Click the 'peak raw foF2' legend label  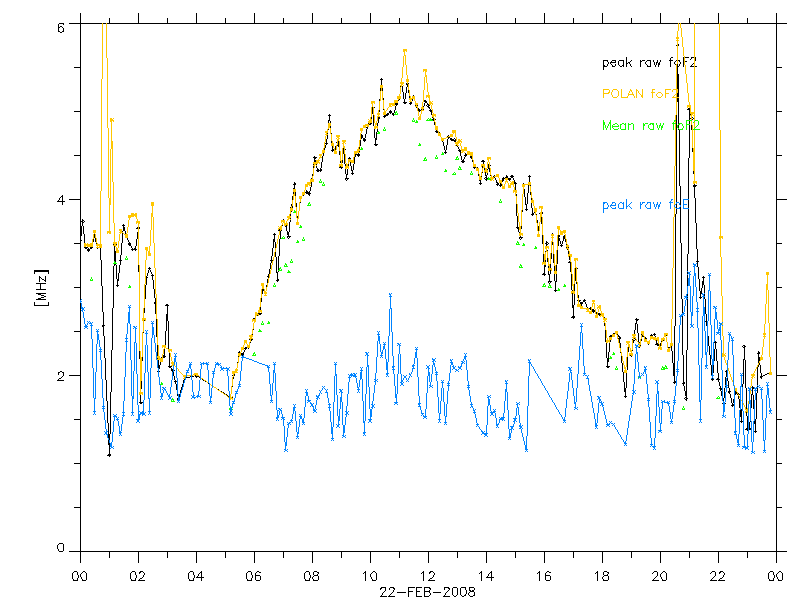pos(649,63)
